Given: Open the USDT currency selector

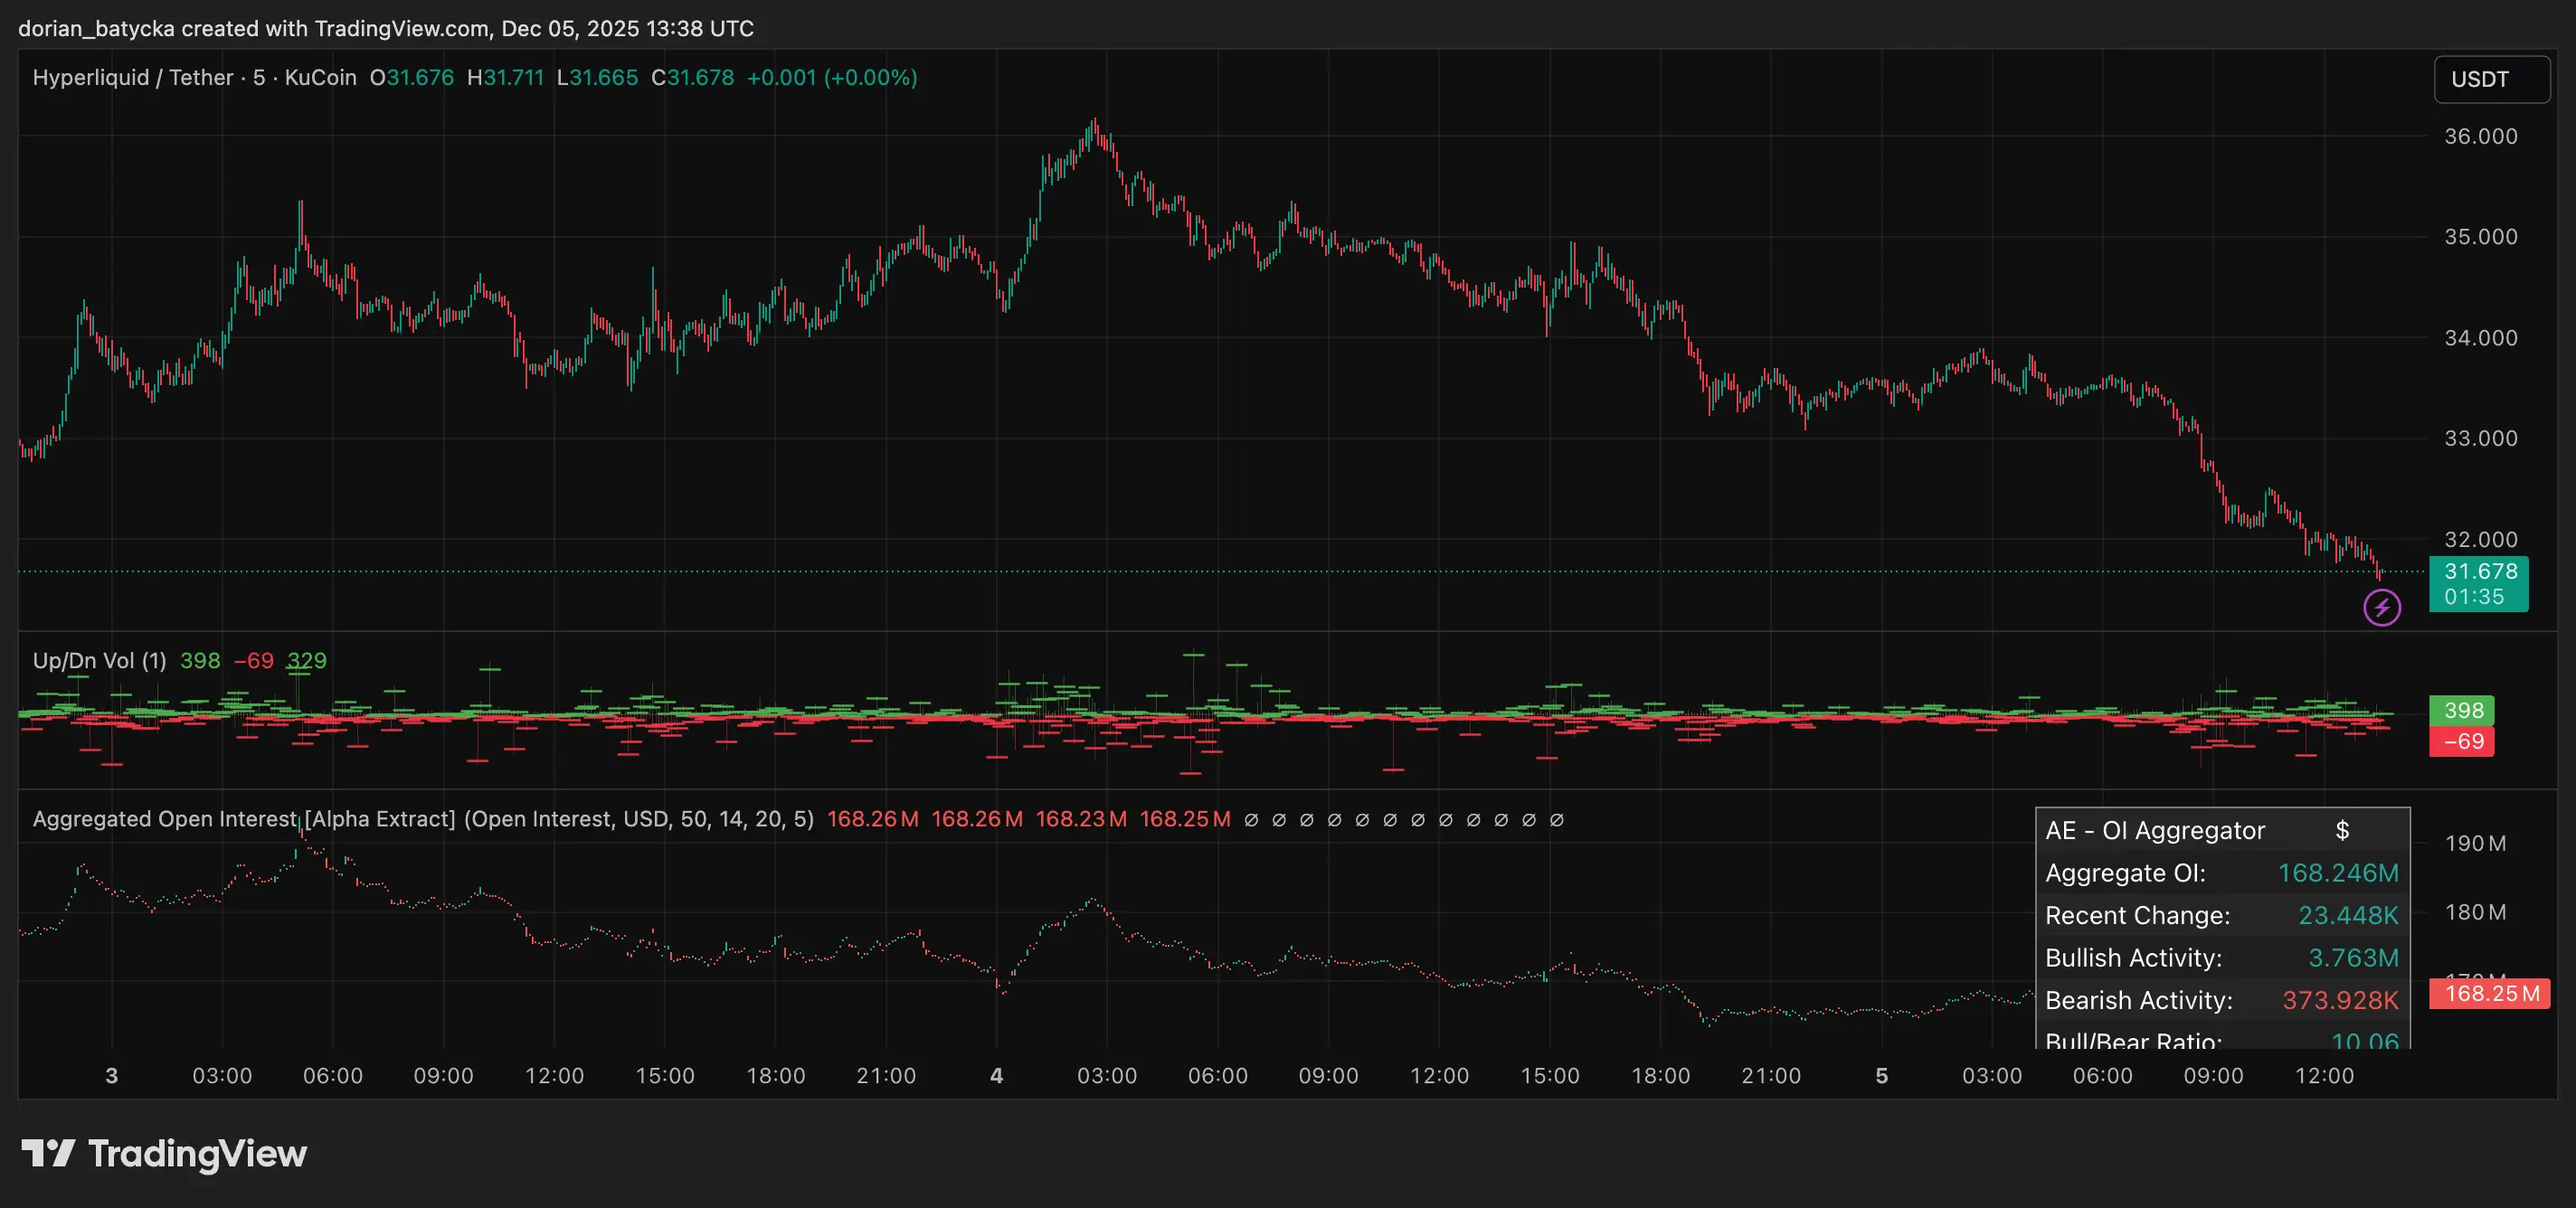Looking at the screenshot, I should pos(2490,79).
